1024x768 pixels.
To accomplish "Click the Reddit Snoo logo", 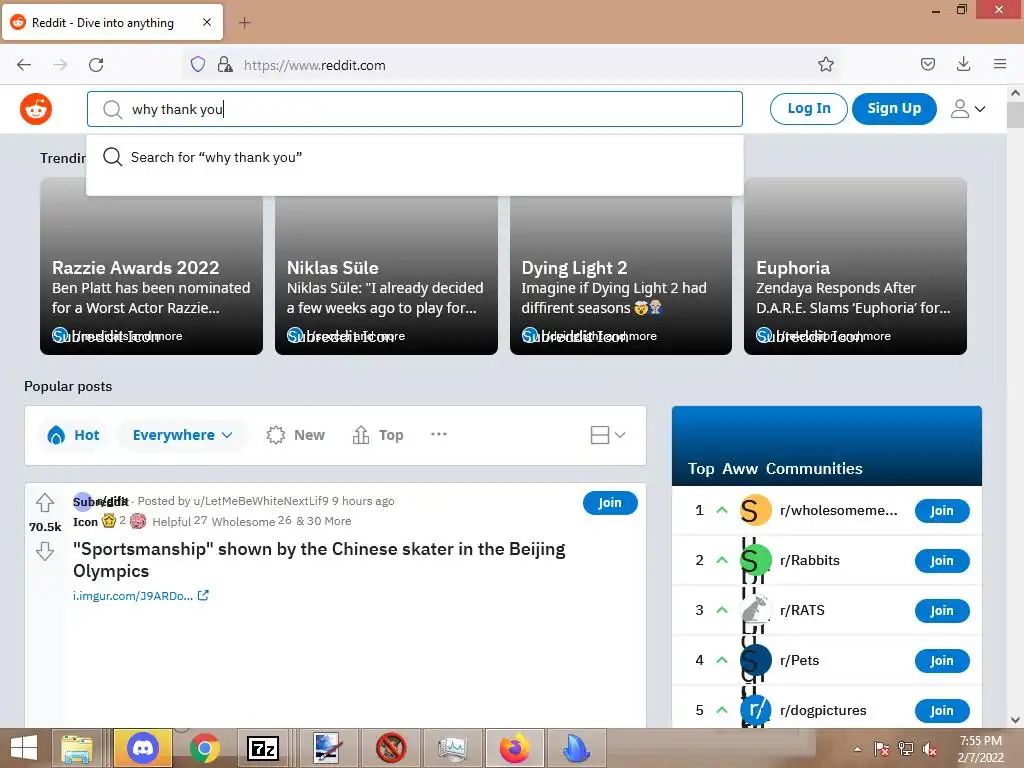I will 36,109.
